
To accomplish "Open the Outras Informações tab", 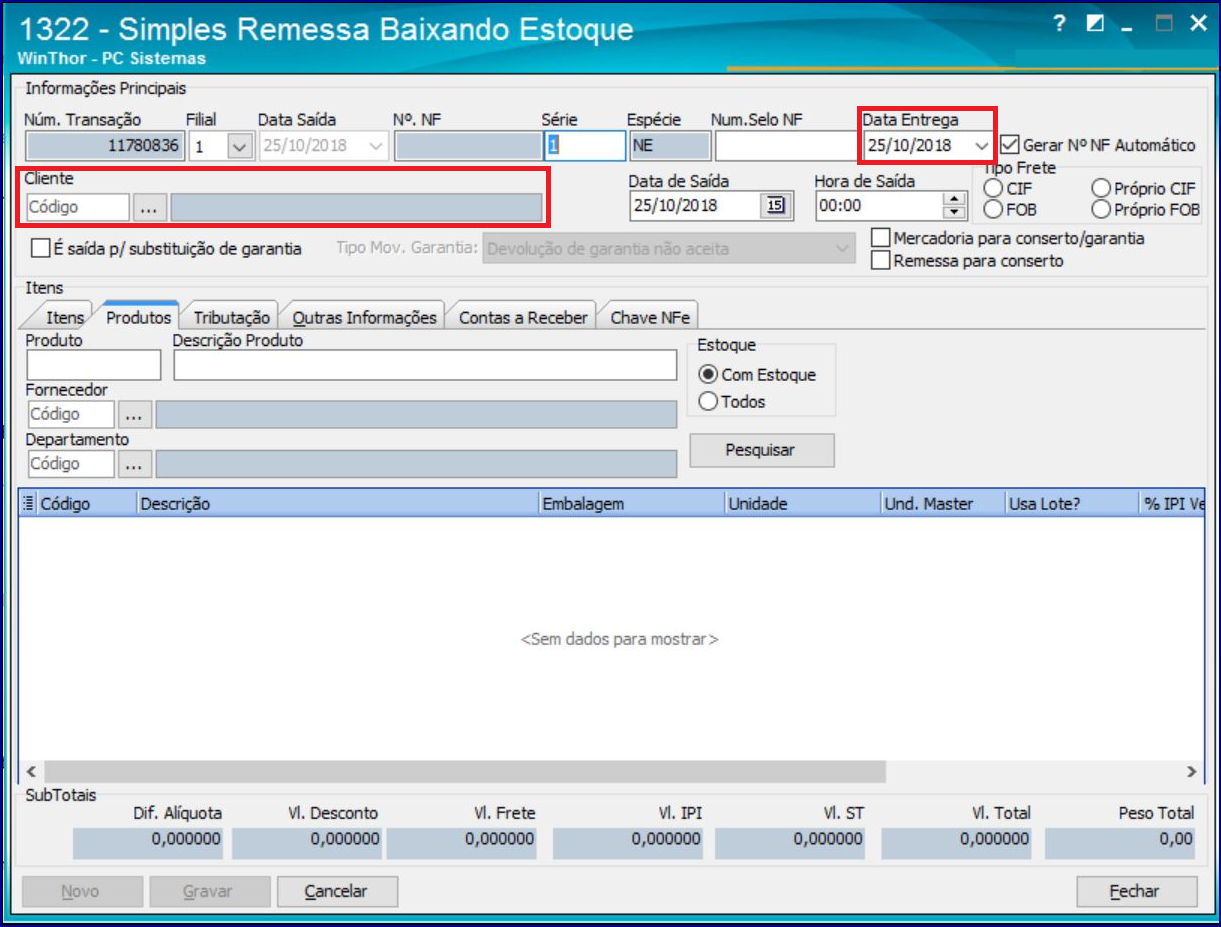I will coord(364,317).
